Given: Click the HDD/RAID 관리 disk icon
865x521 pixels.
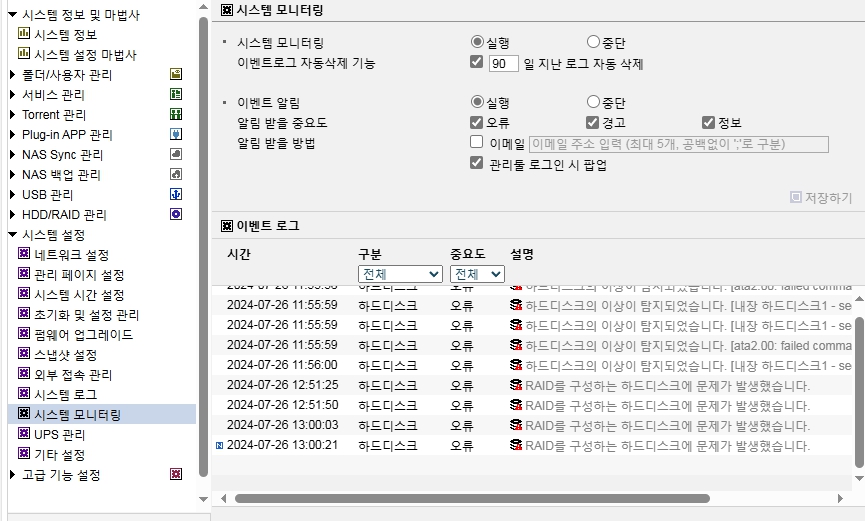Looking at the screenshot, I should point(176,214).
